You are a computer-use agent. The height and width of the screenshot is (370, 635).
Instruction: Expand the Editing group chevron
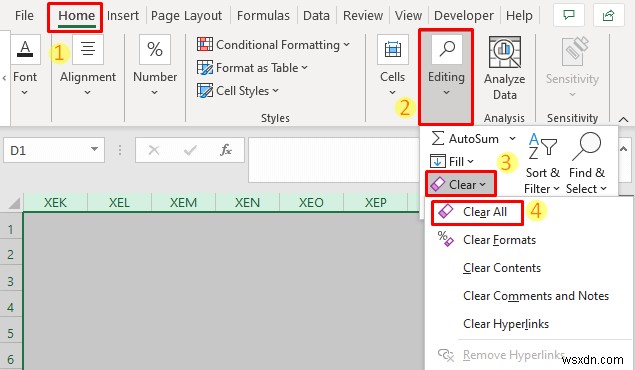(446, 93)
